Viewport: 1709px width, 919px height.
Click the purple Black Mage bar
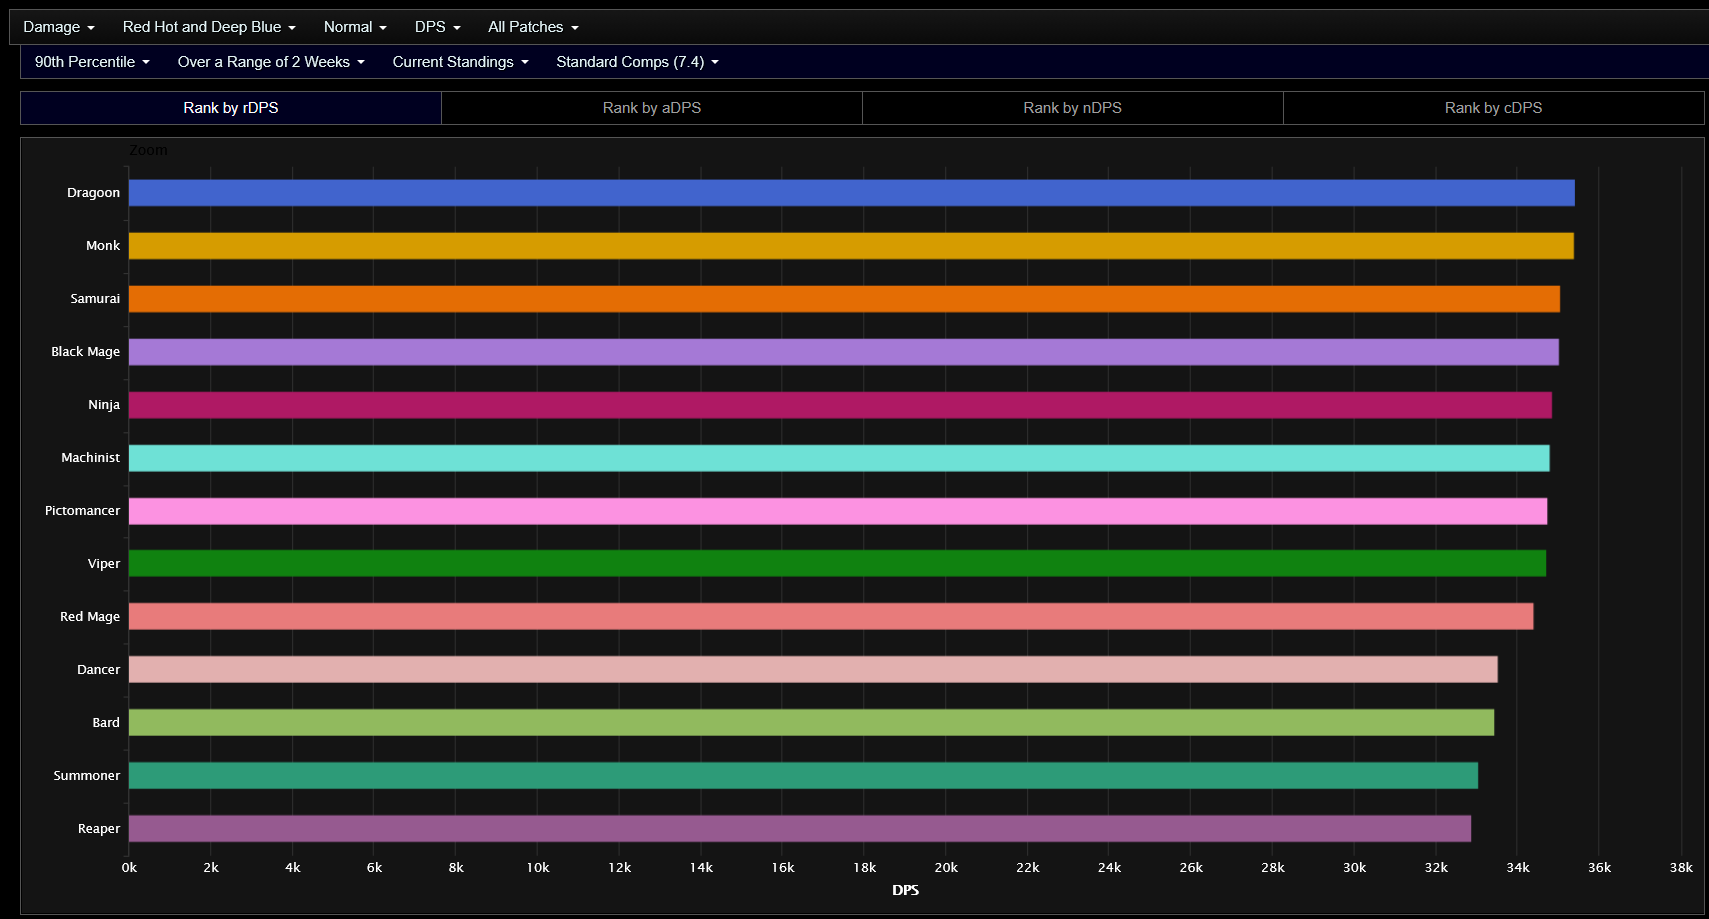click(x=844, y=352)
